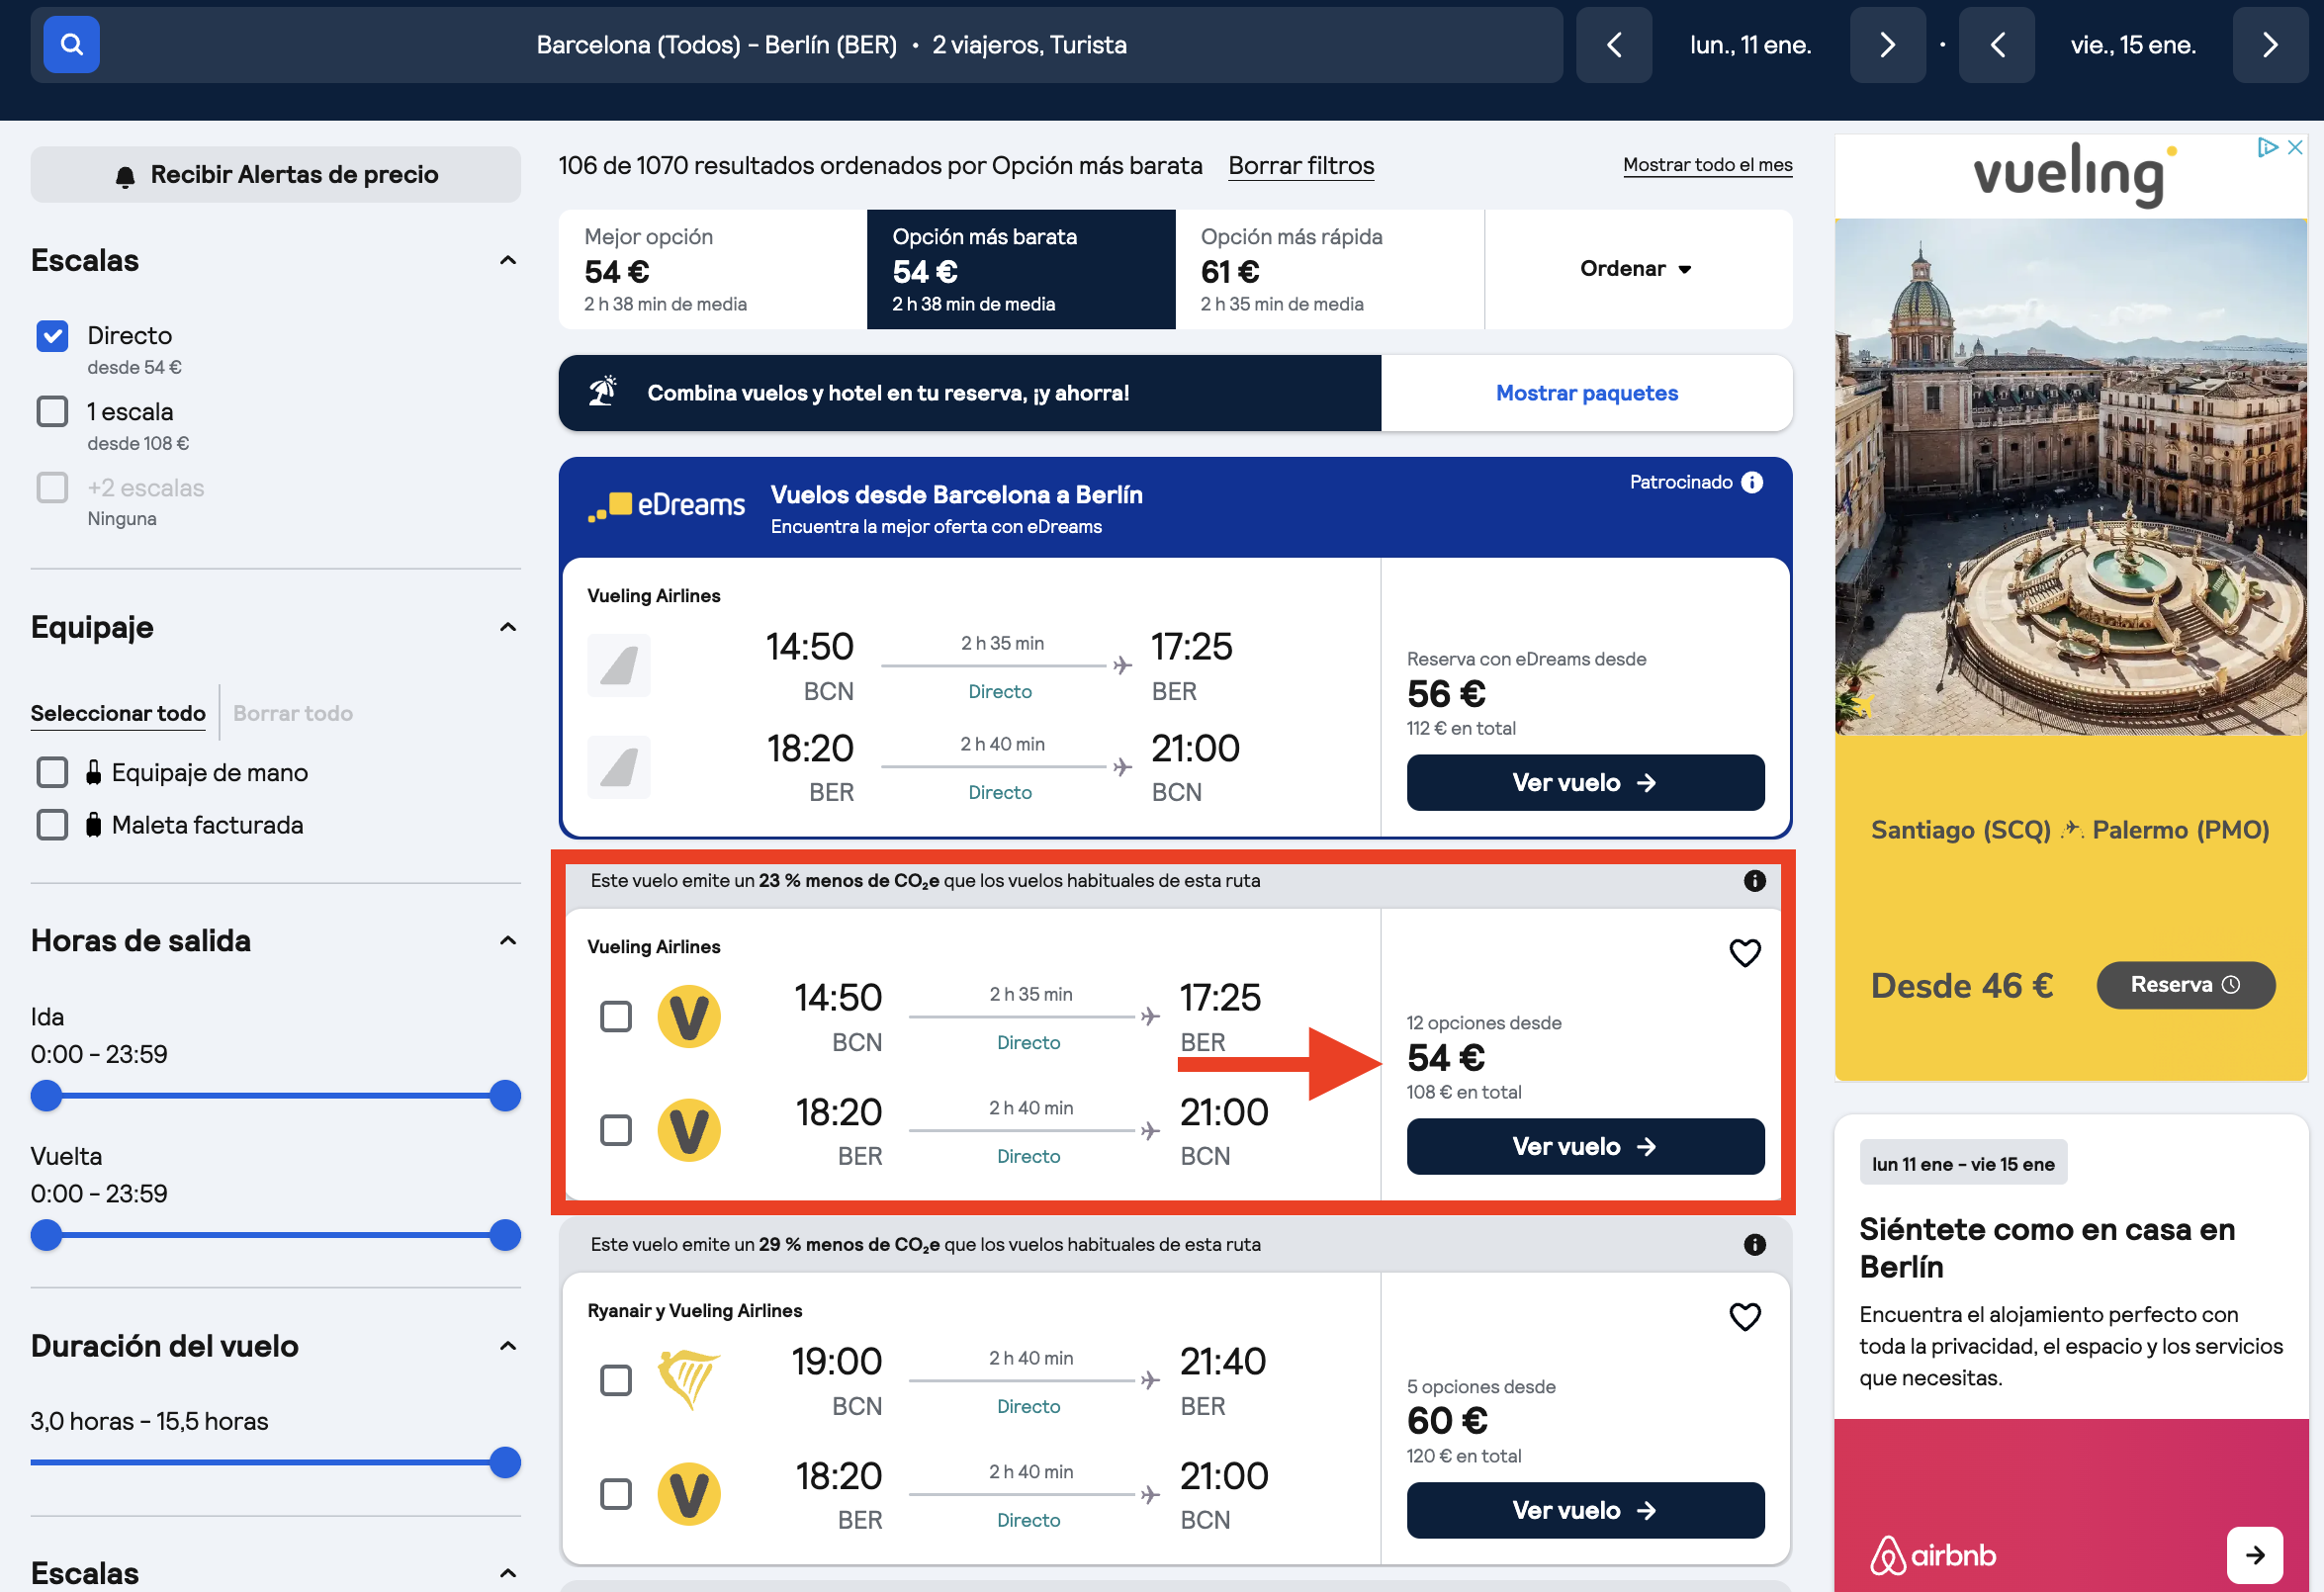The height and width of the screenshot is (1592, 2324).
Task: Click the eDreams logo in sponsored banner
Action: coord(666,506)
